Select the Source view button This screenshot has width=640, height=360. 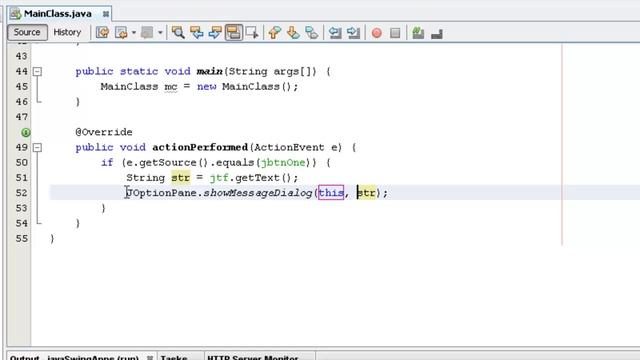pyautogui.click(x=27, y=32)
